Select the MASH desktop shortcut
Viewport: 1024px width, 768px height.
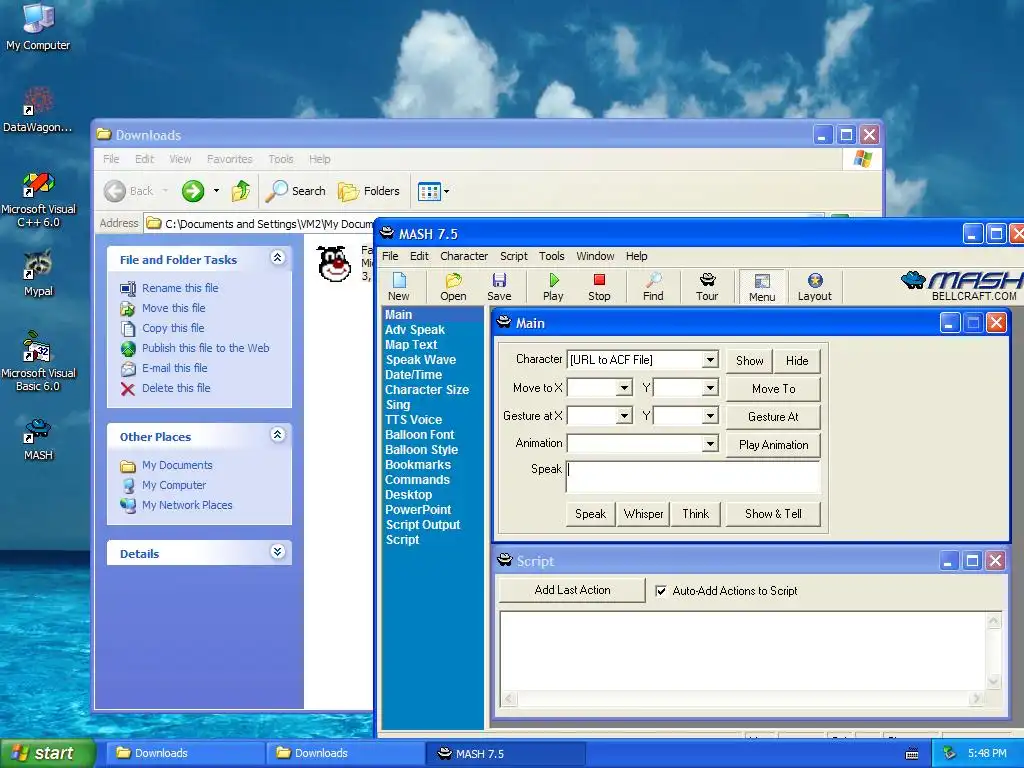(38, 440)
